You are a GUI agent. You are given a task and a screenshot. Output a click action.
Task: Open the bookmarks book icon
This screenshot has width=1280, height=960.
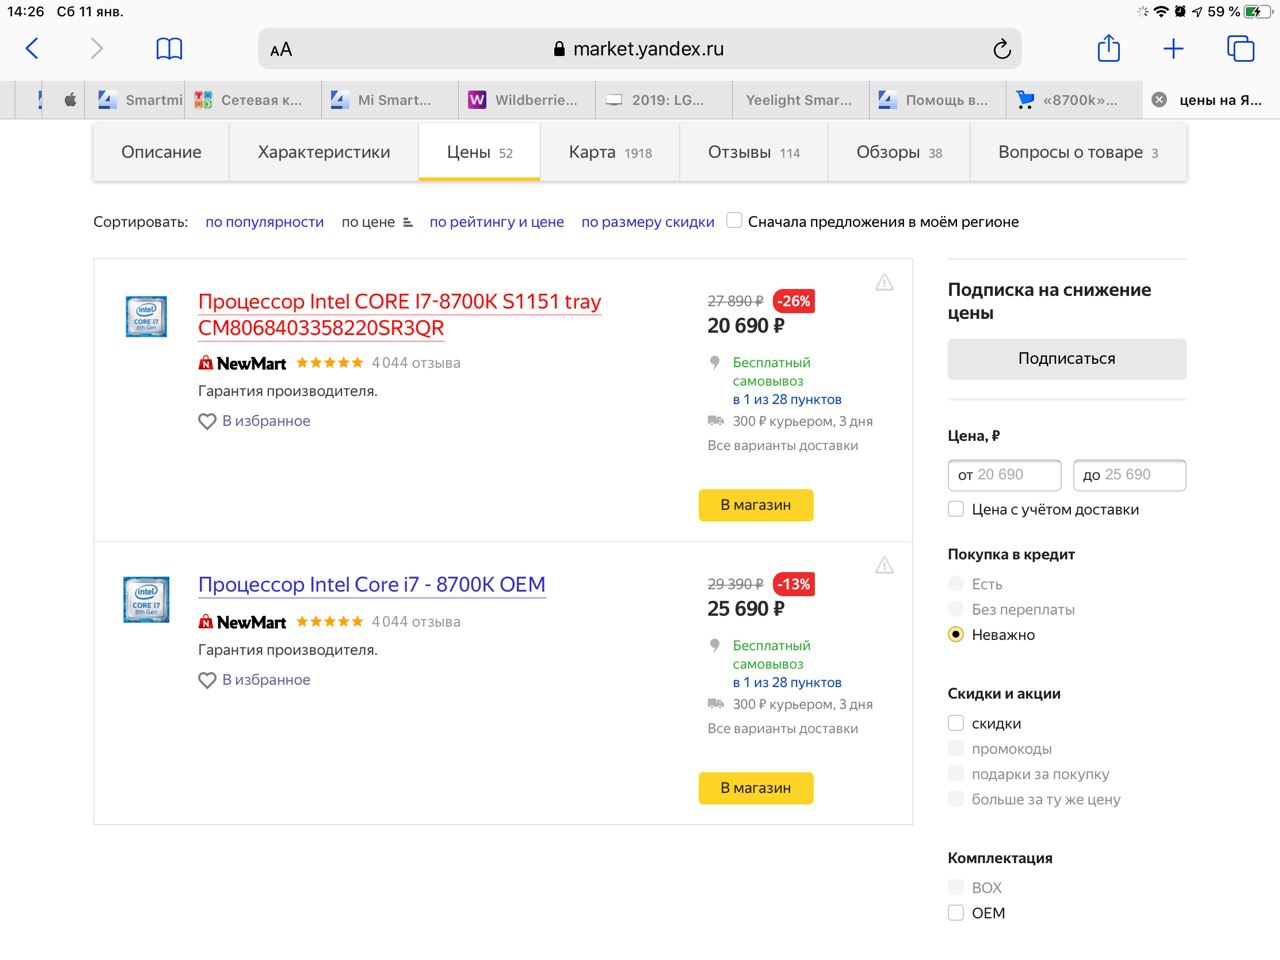tap(169, 48)
